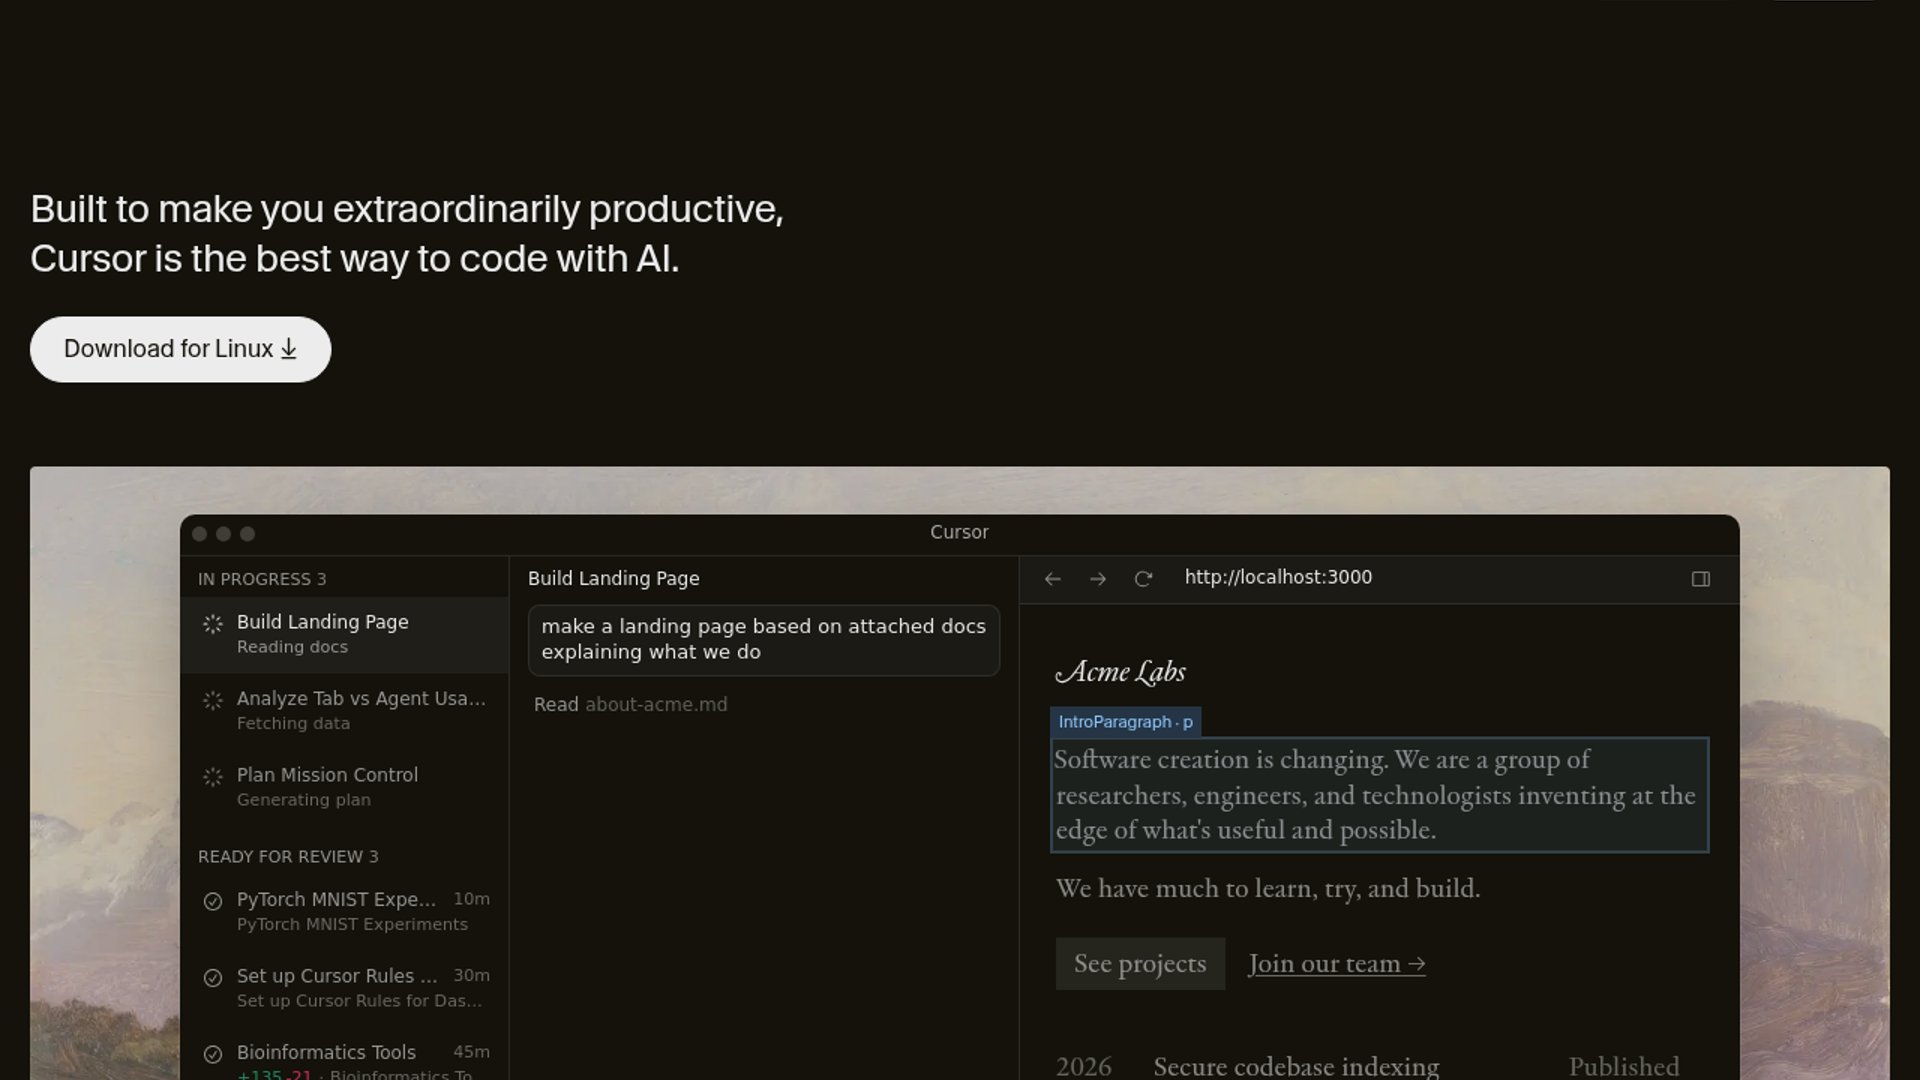This screenshot has width=1920, height=1080.
Task: Click checkmark icon beside Bioinformatics Tools
Action: tap(213, 1054)
